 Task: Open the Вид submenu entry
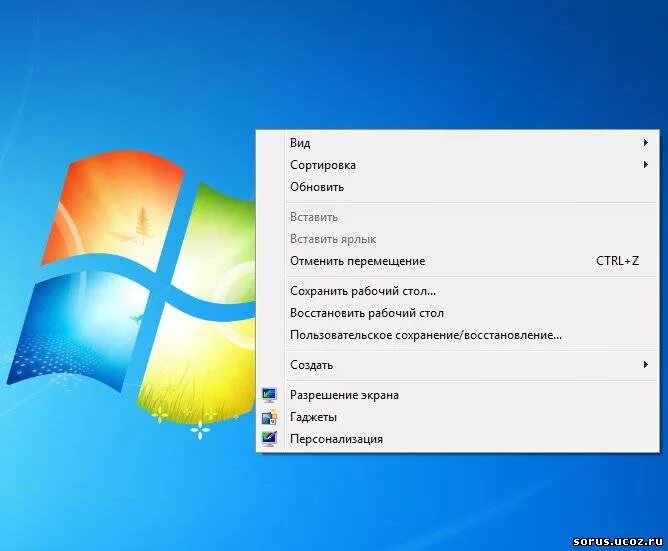457,143
